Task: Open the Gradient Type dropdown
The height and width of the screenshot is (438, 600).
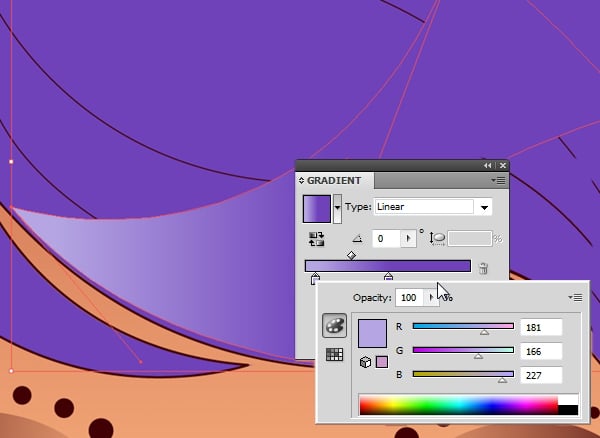Action: pos(485,208)
